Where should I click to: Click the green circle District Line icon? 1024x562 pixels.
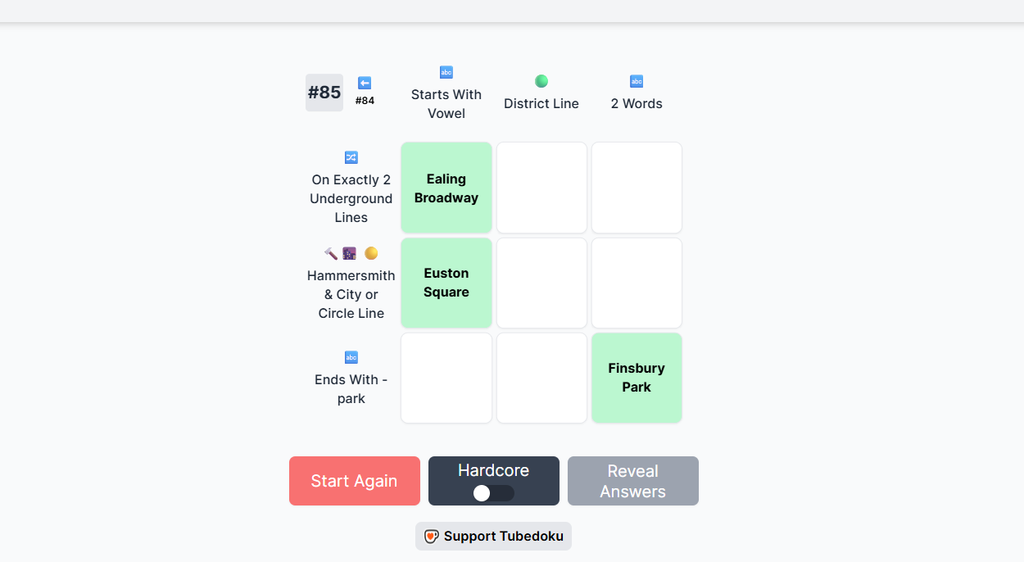[541, 81]
